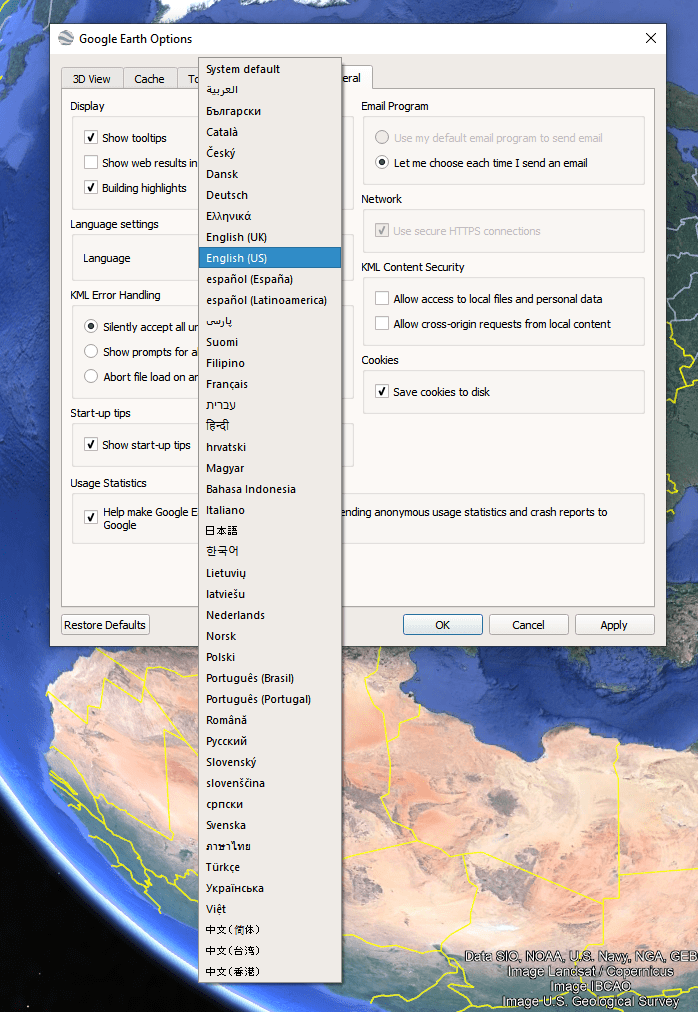Select slovenščina language option
The height and width of the screenshot is (1012, 698).
(270, 783)
